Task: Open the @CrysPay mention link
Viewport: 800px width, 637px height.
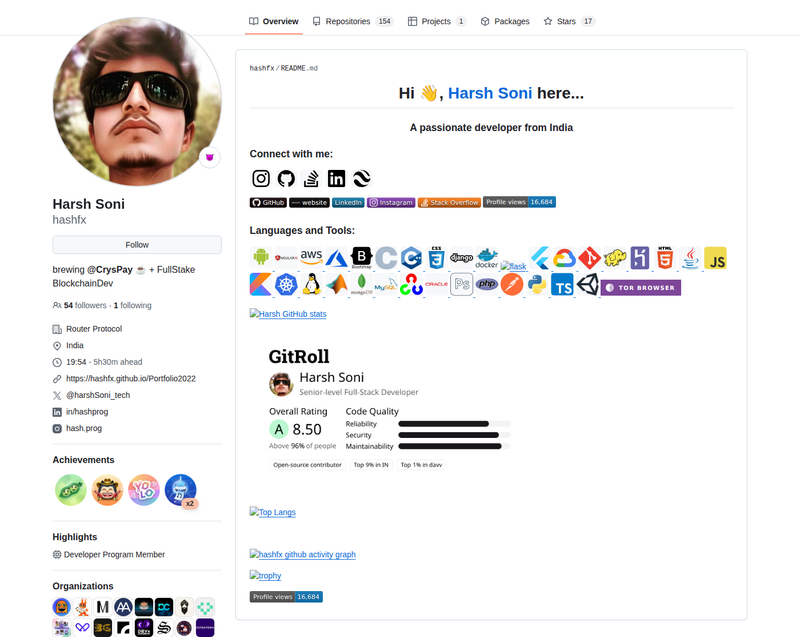Action: click(x=110, y=269)
